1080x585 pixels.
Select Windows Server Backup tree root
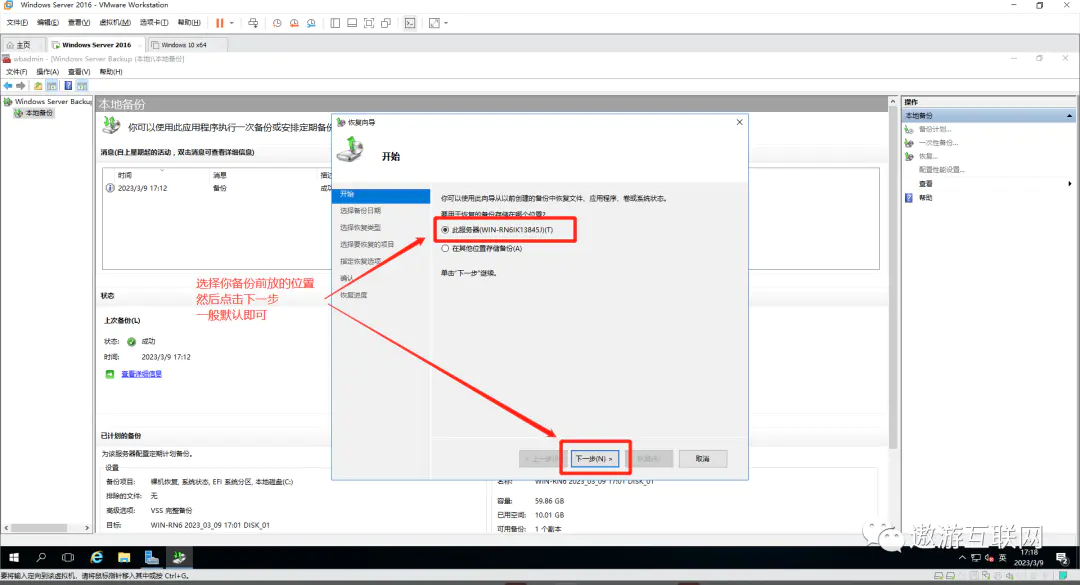click(48, 101)
